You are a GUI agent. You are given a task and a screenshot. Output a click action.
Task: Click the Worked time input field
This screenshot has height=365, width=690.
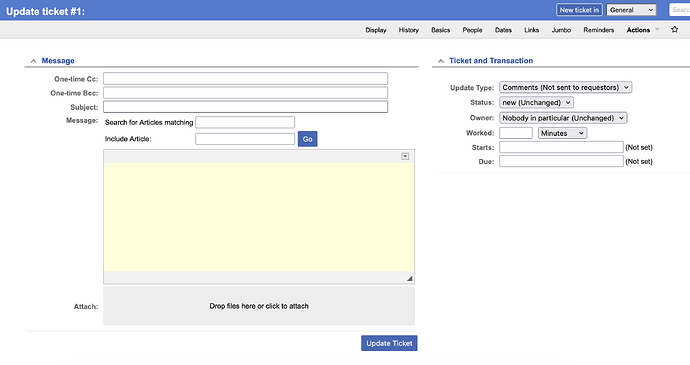tap(516, 133)
